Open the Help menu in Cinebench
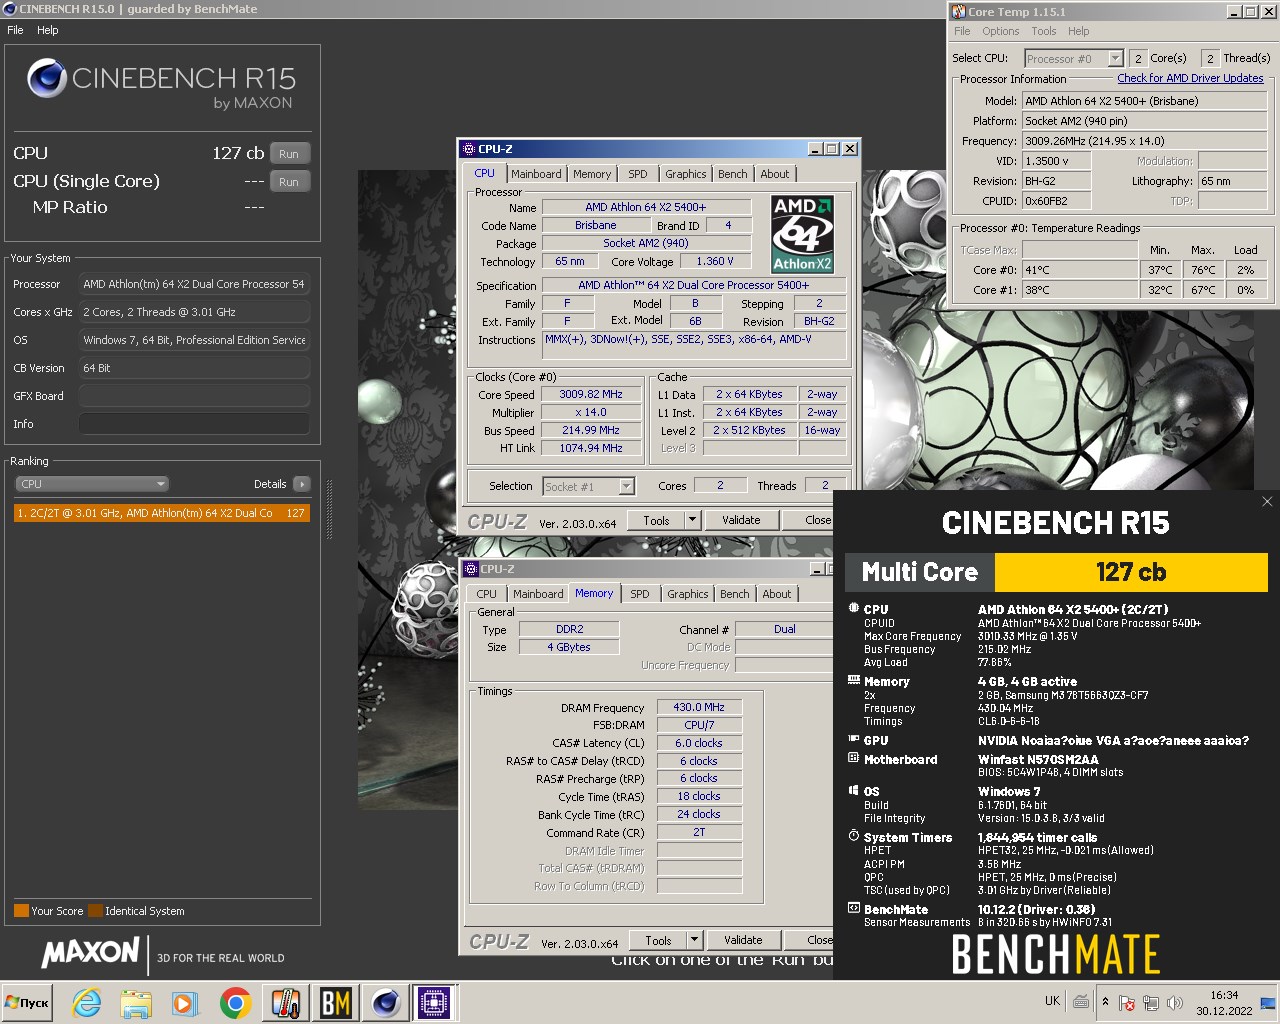This screenshot has width=1280, height=1024. [48, 30]
